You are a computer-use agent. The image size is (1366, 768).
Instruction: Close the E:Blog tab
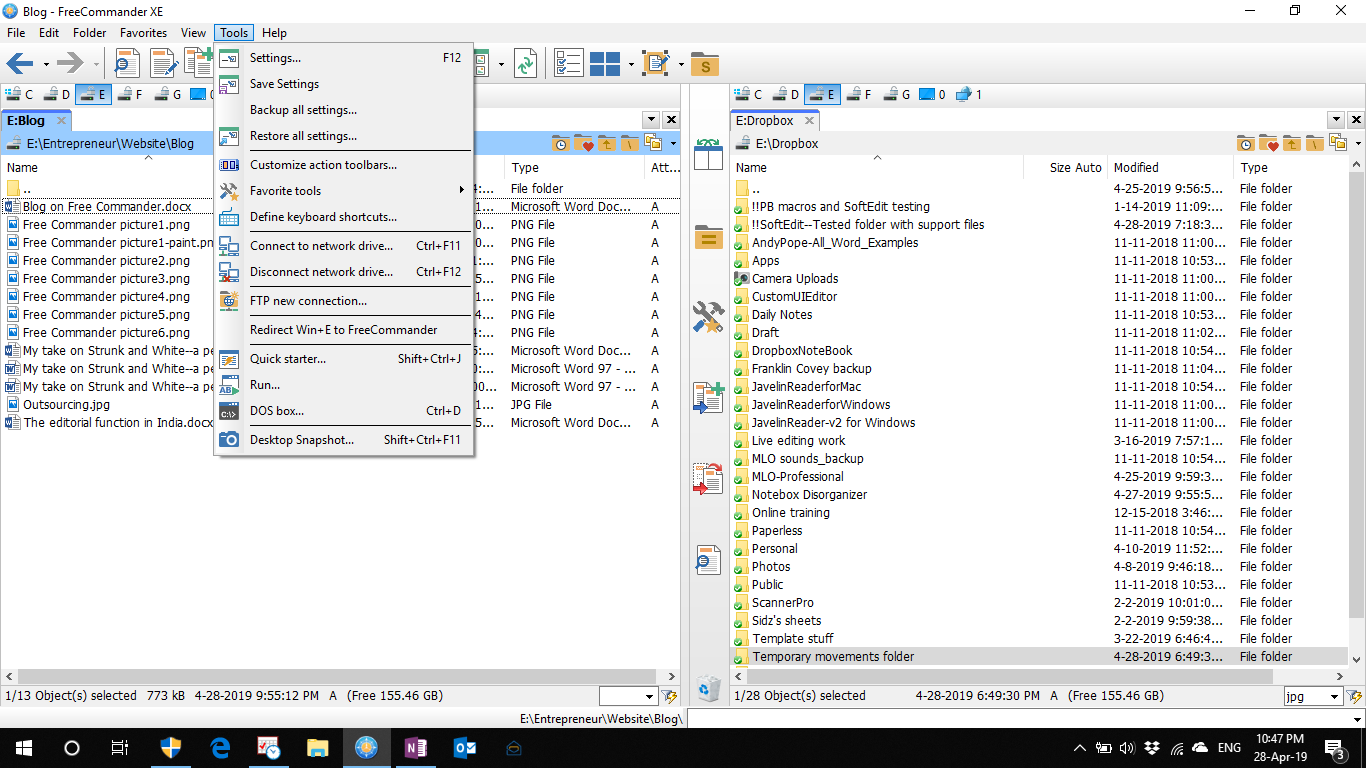tap(61, 120)
